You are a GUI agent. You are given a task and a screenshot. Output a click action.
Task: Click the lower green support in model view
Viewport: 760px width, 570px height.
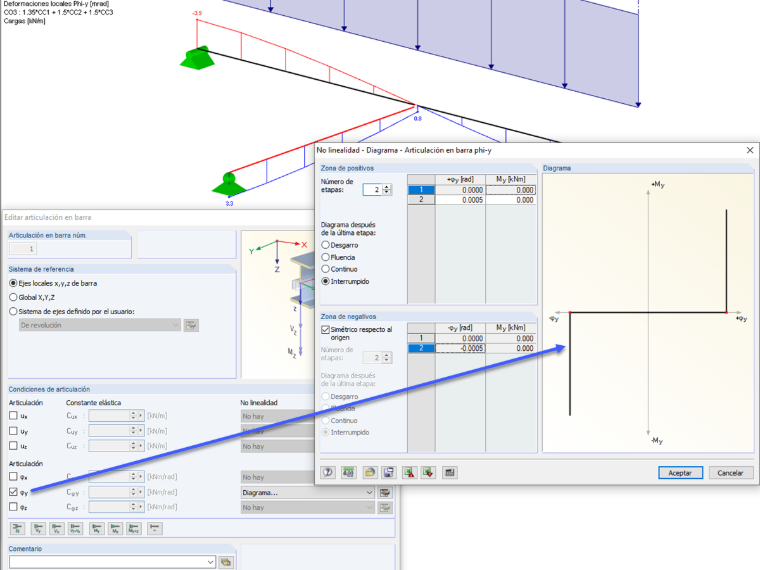(x=229, y=185)
